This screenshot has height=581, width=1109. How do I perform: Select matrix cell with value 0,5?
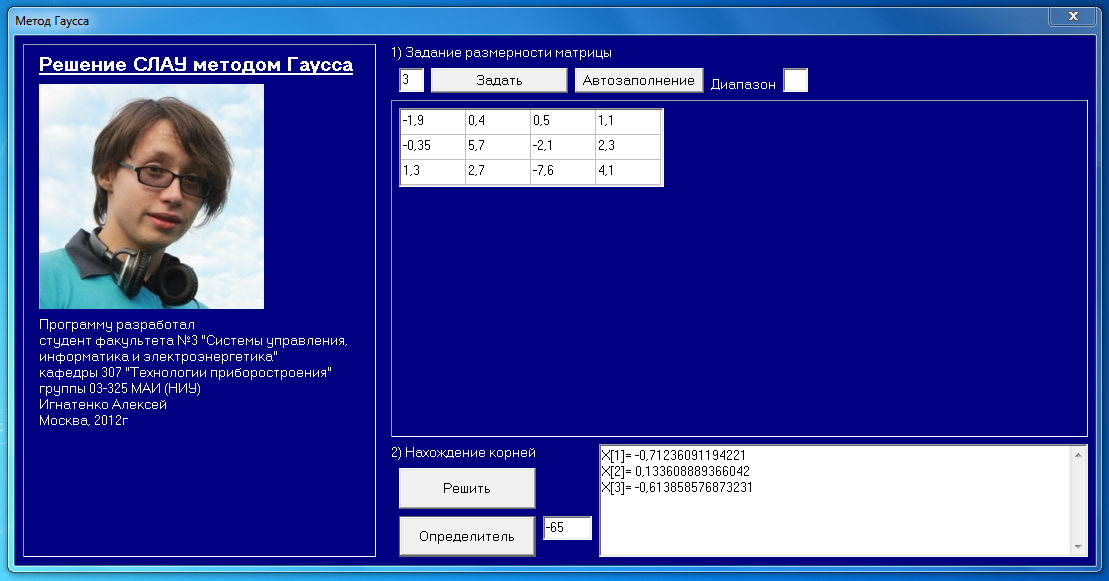(x=563, y=121)
